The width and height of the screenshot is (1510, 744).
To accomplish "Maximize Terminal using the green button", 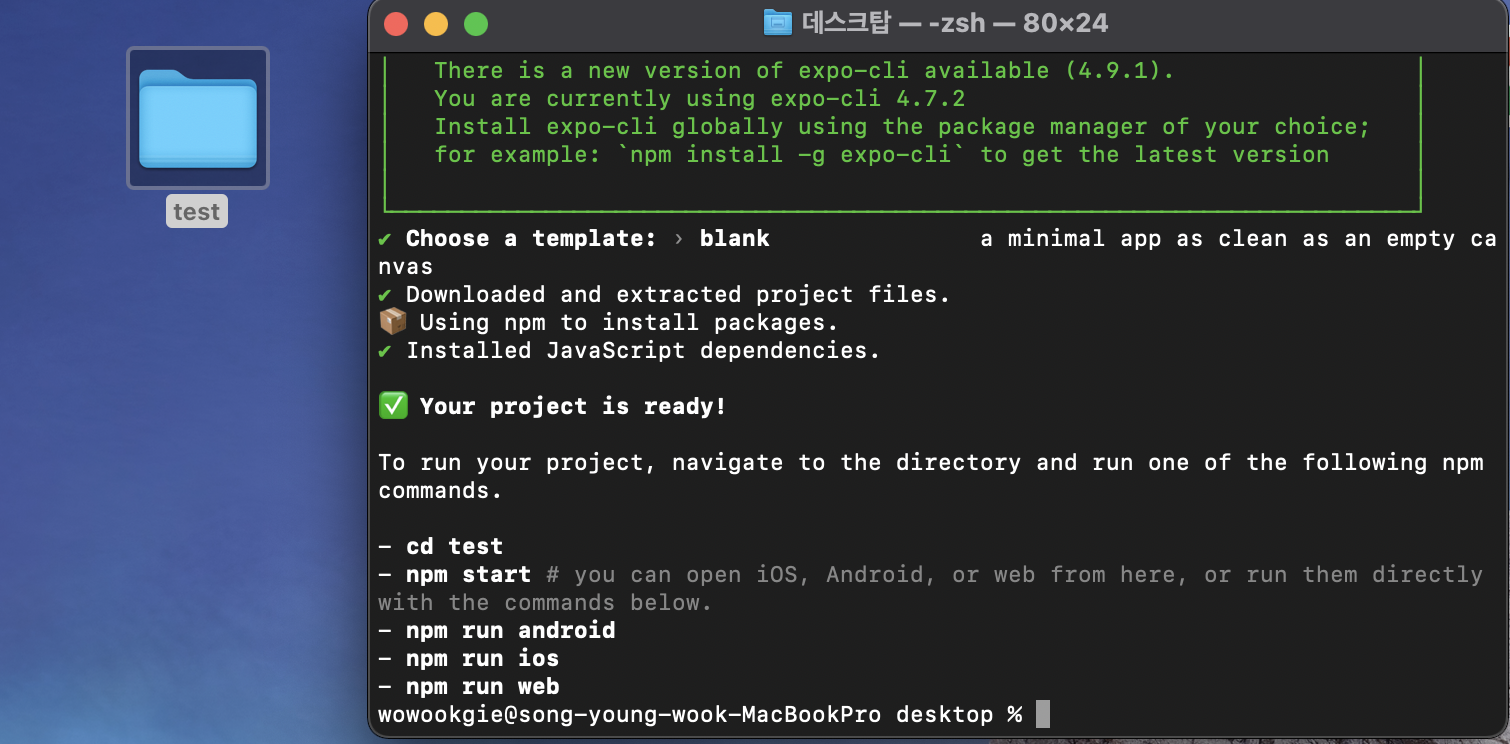I will click(x=476, y=24).
